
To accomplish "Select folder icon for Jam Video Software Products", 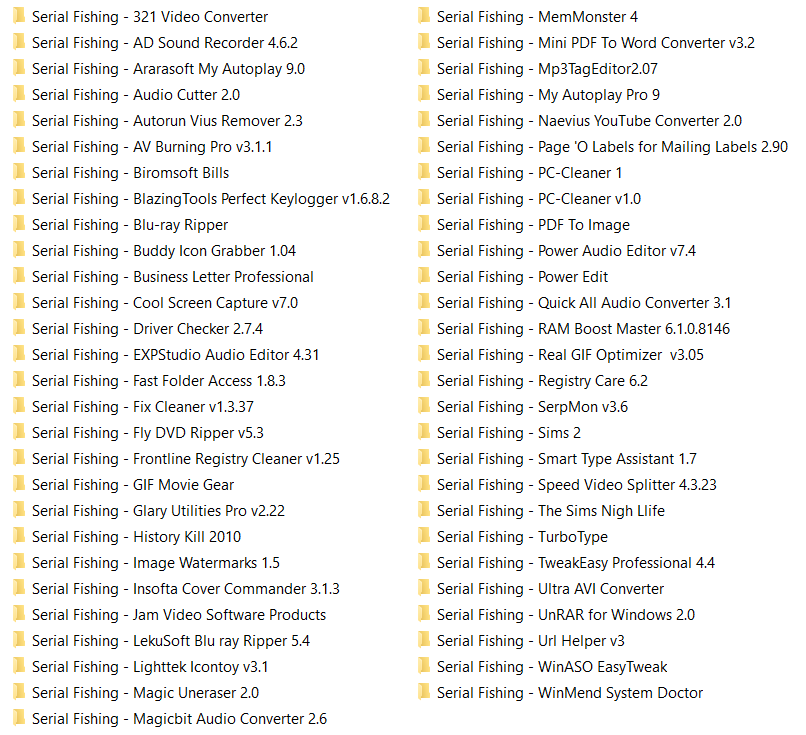I will click(x=19, y=614).
